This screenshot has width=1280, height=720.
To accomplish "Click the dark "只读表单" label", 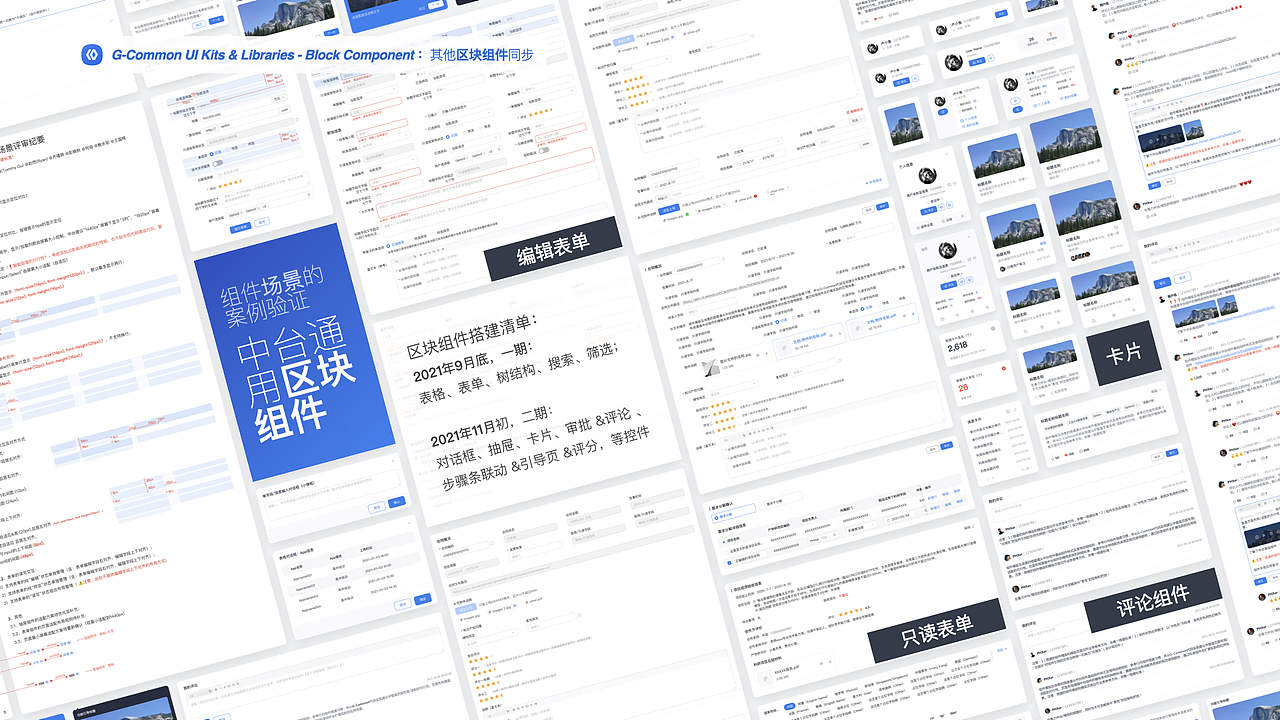I will click(936, 630).
